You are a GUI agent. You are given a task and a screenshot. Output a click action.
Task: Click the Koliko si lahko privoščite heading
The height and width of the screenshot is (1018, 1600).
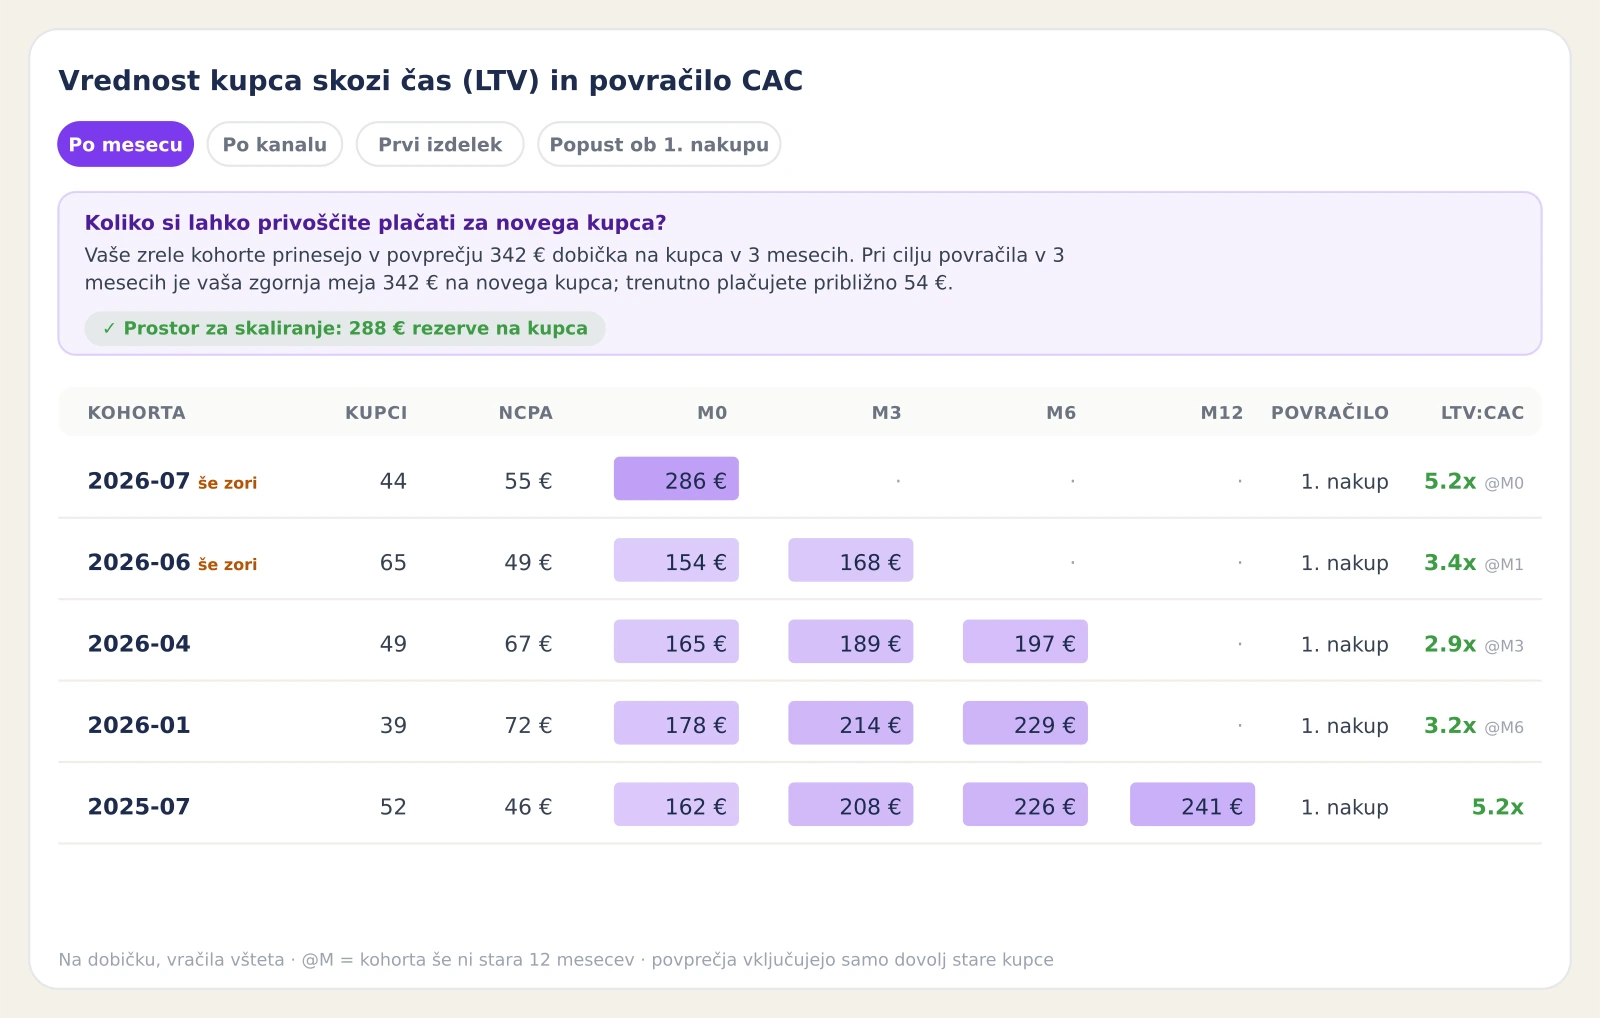coord(375,223)
